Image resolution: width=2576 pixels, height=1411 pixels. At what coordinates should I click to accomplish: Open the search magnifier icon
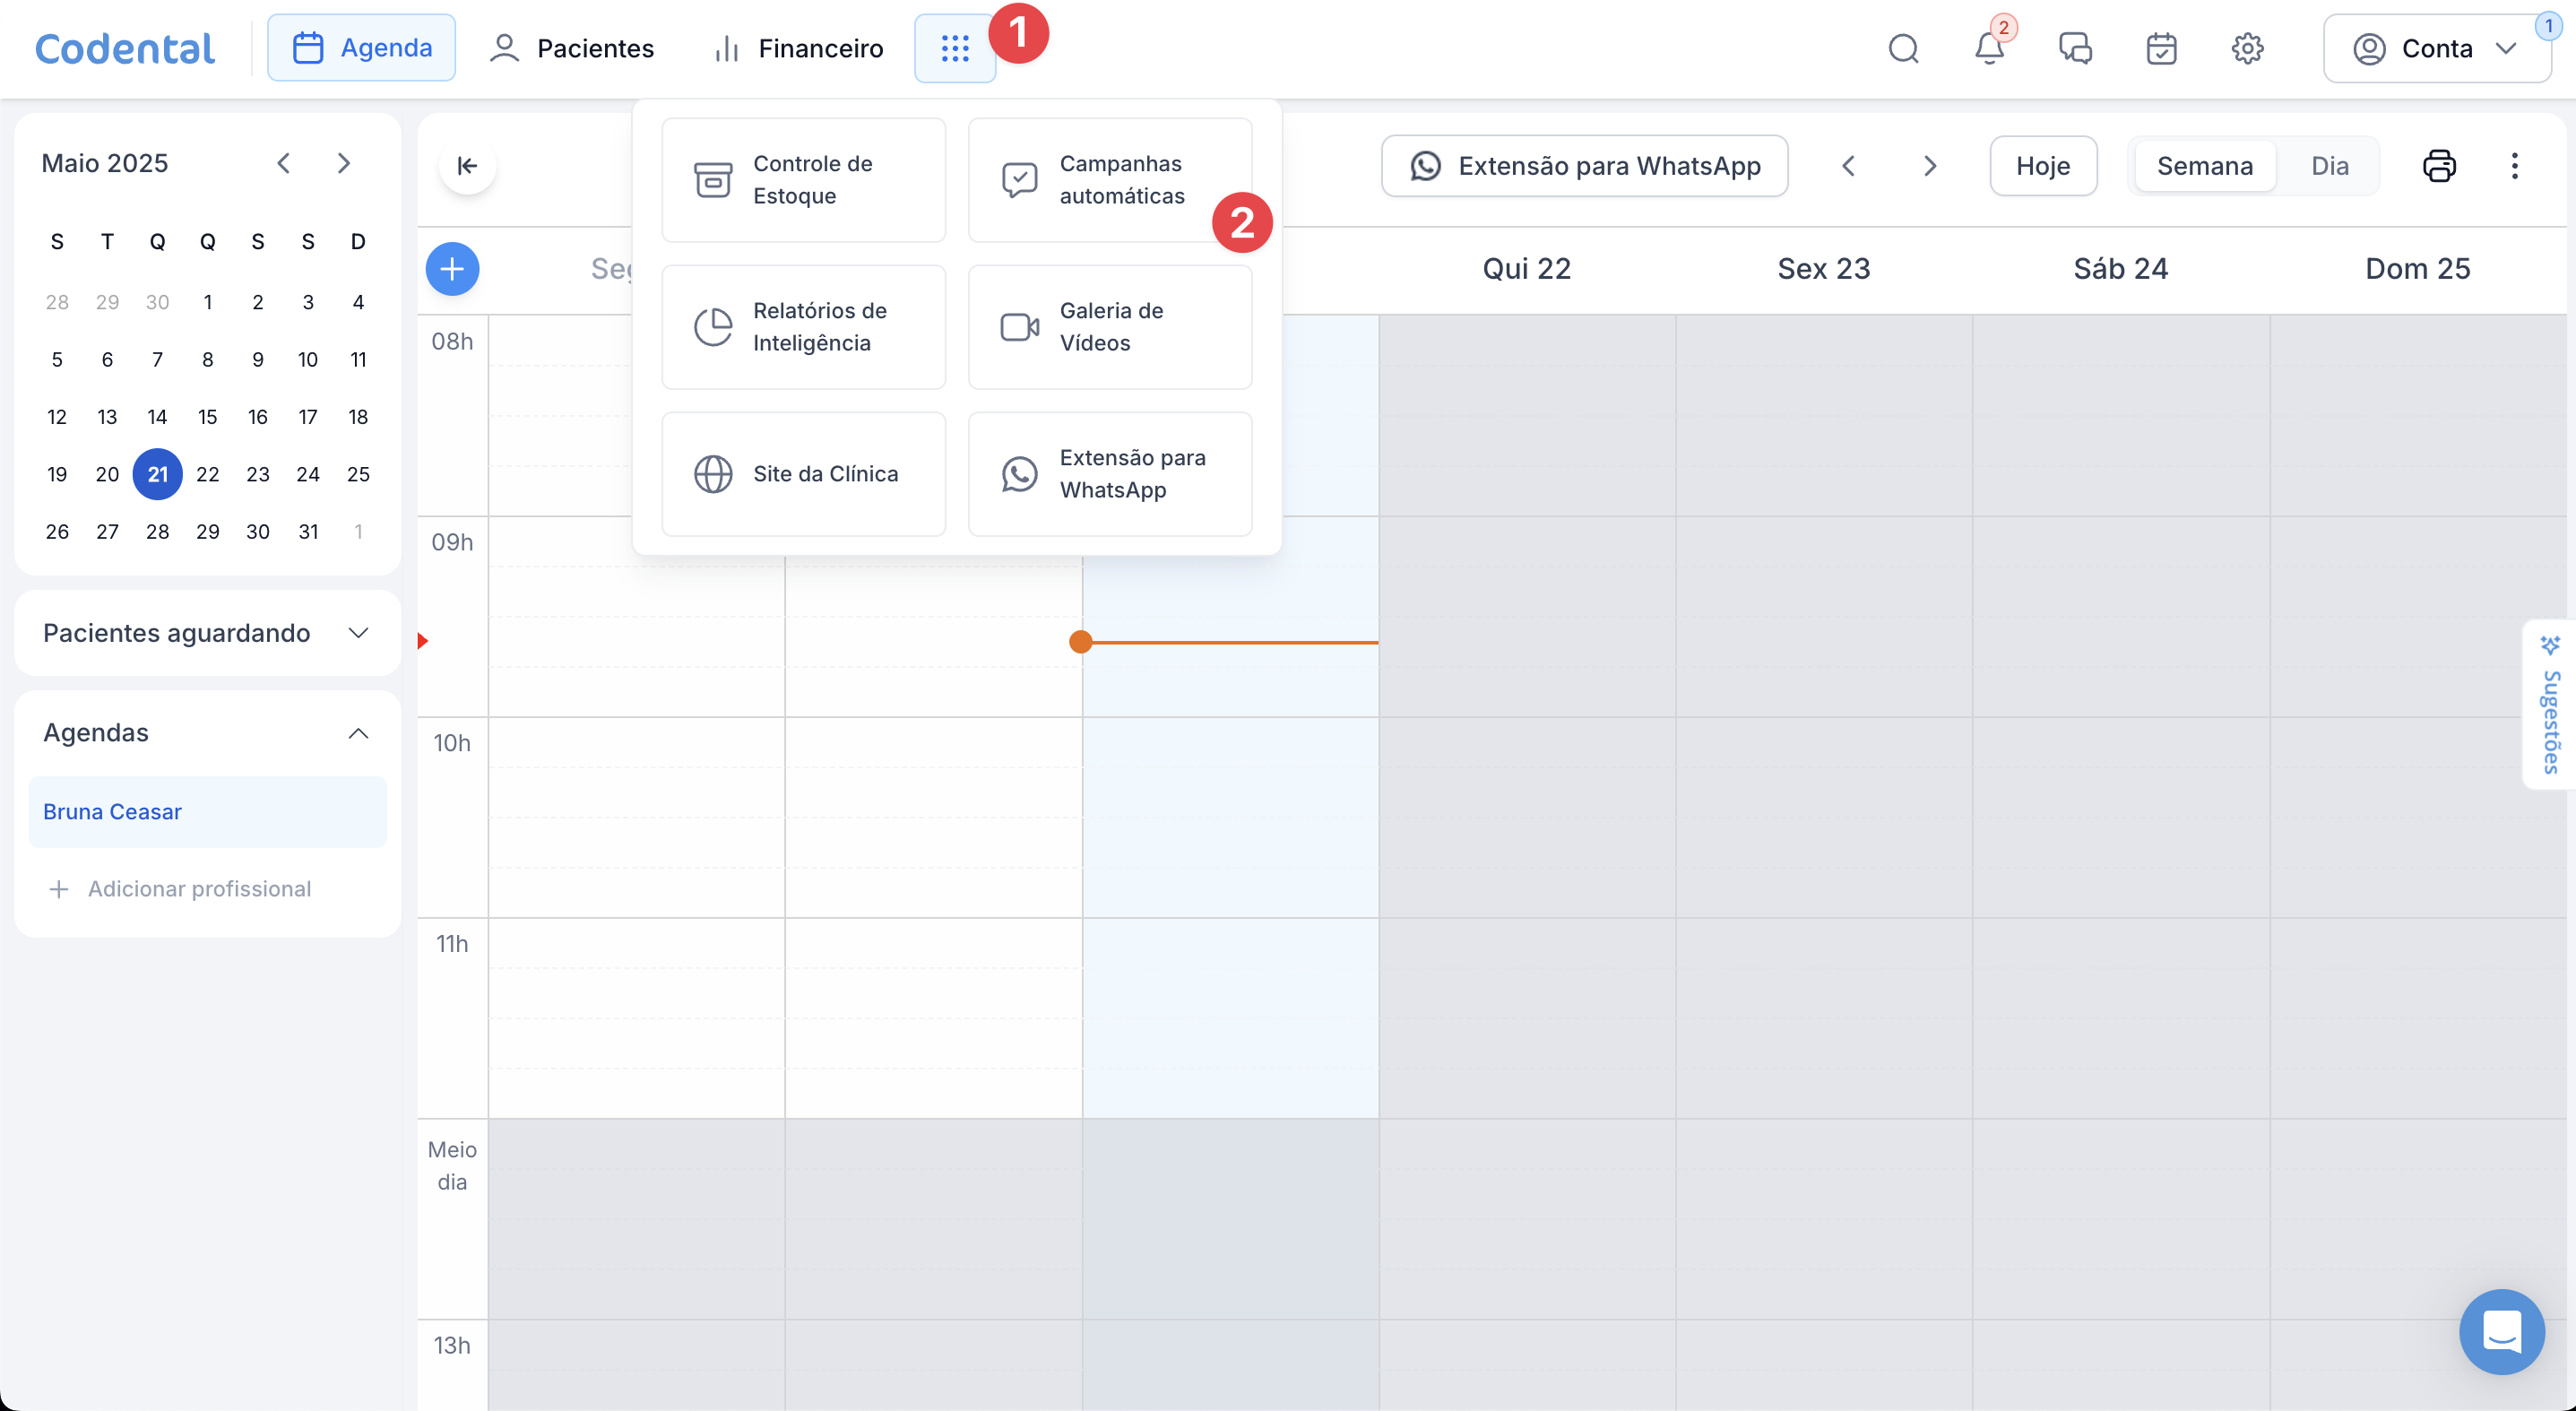pos(1903,48)
